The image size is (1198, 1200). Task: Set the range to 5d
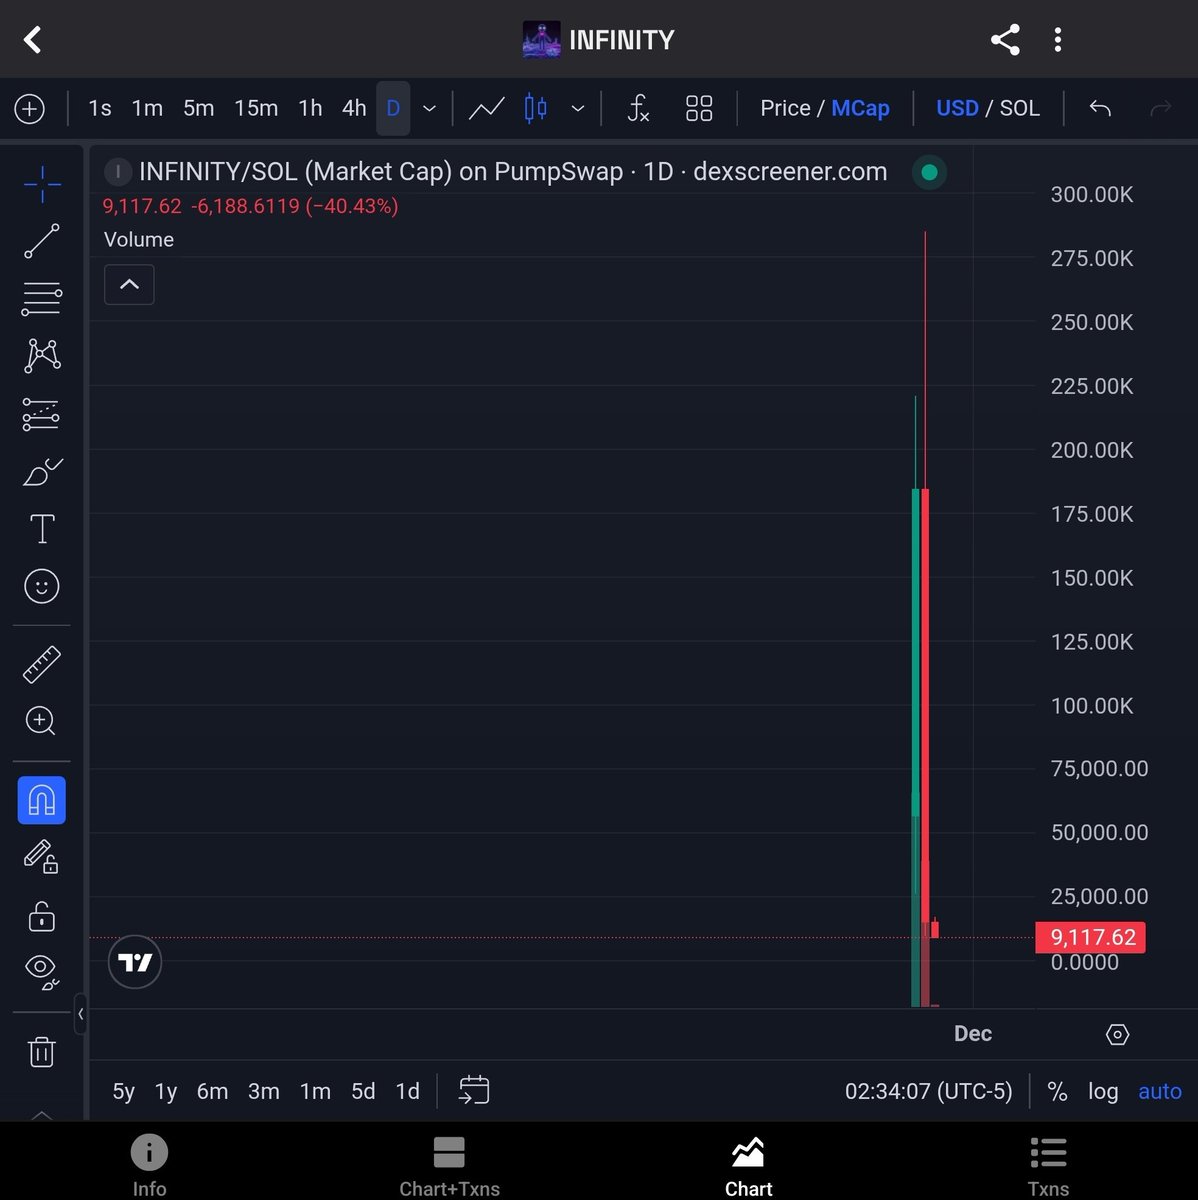click(363, 1091)
